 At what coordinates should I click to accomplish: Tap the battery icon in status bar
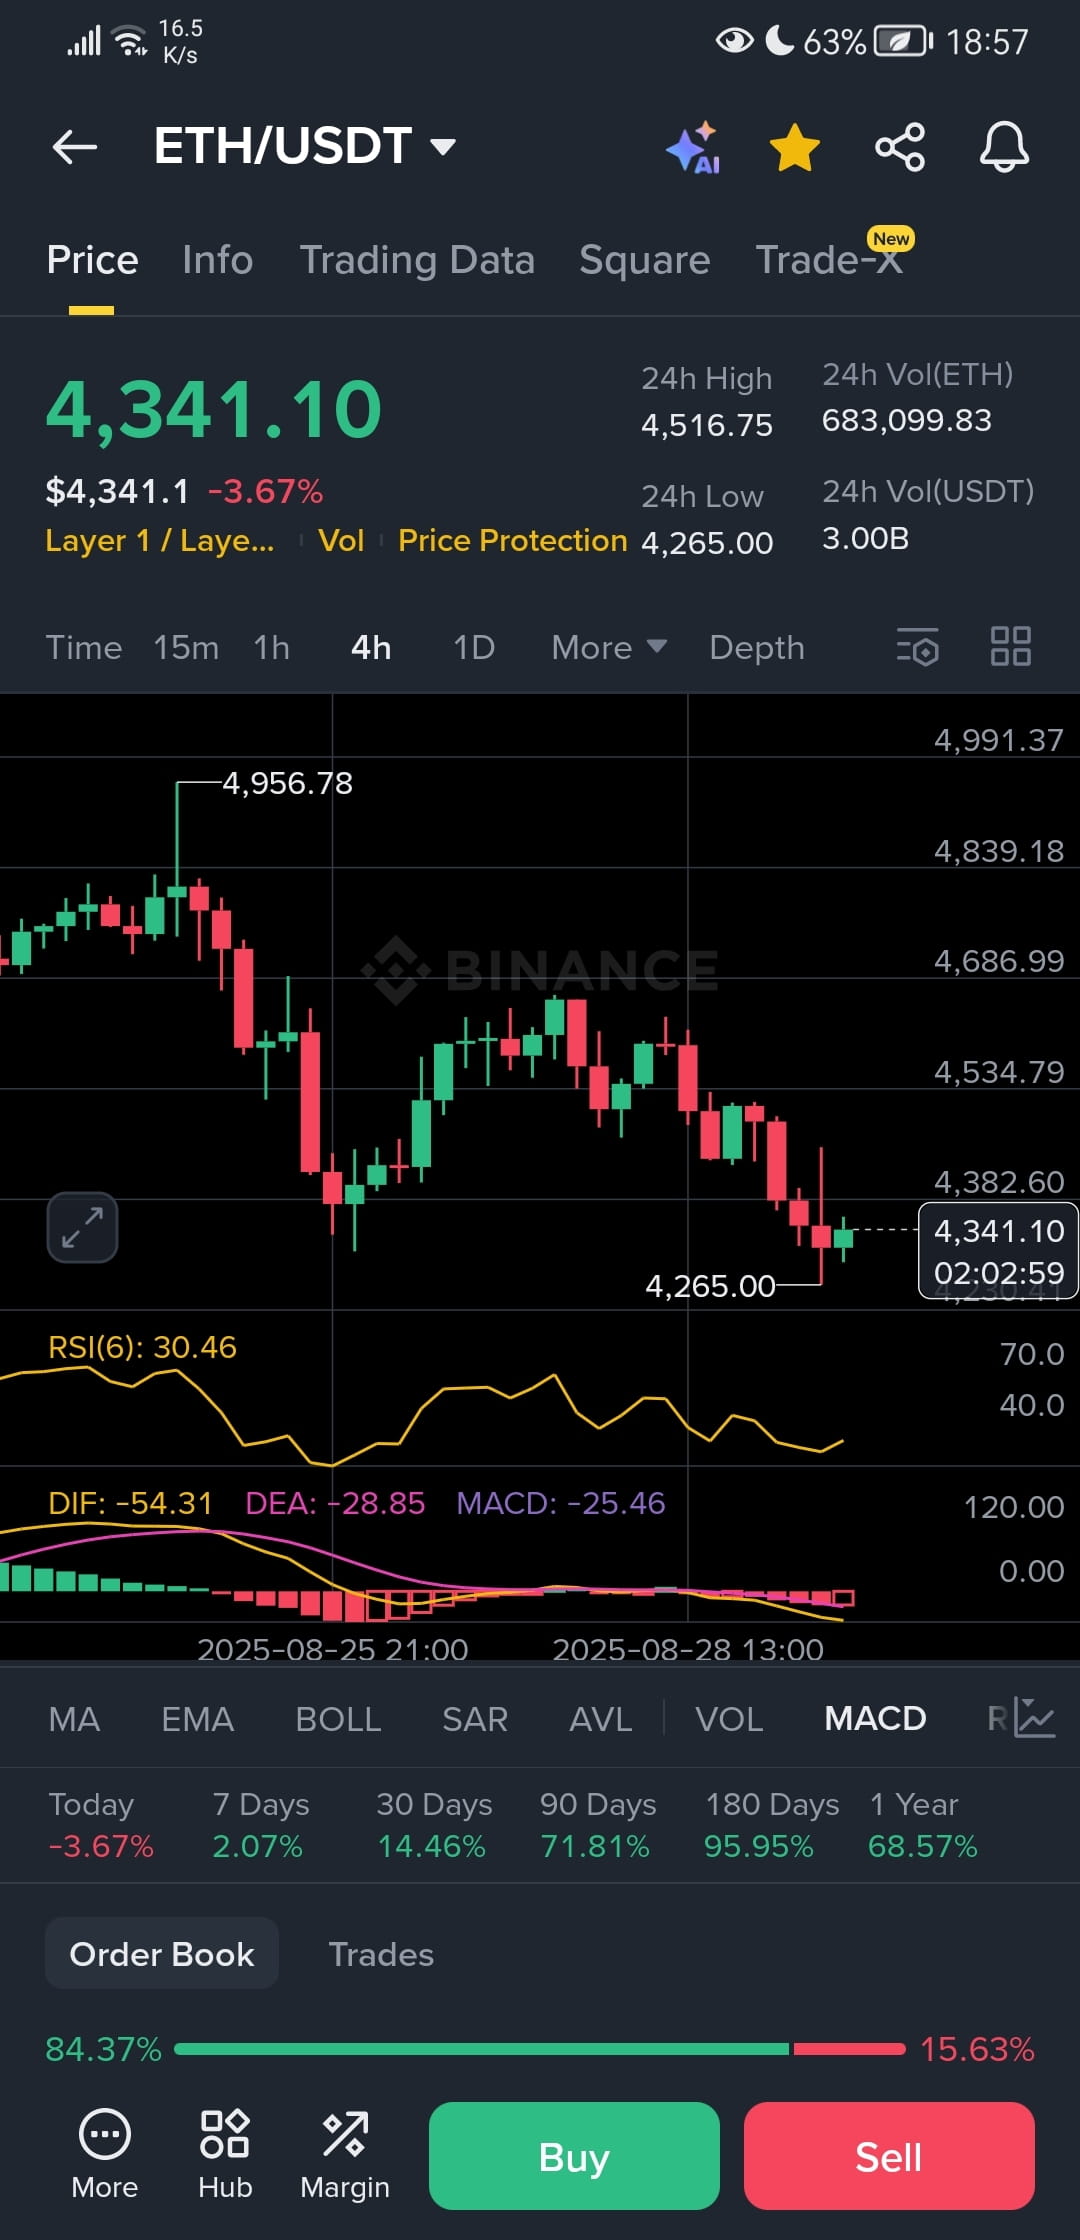[x=904, y=41]
